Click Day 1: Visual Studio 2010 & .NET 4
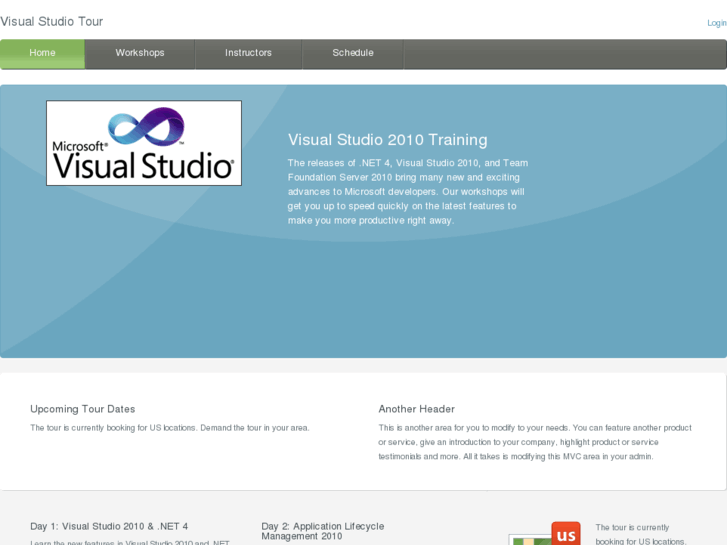727x545 pixels. 109,526
